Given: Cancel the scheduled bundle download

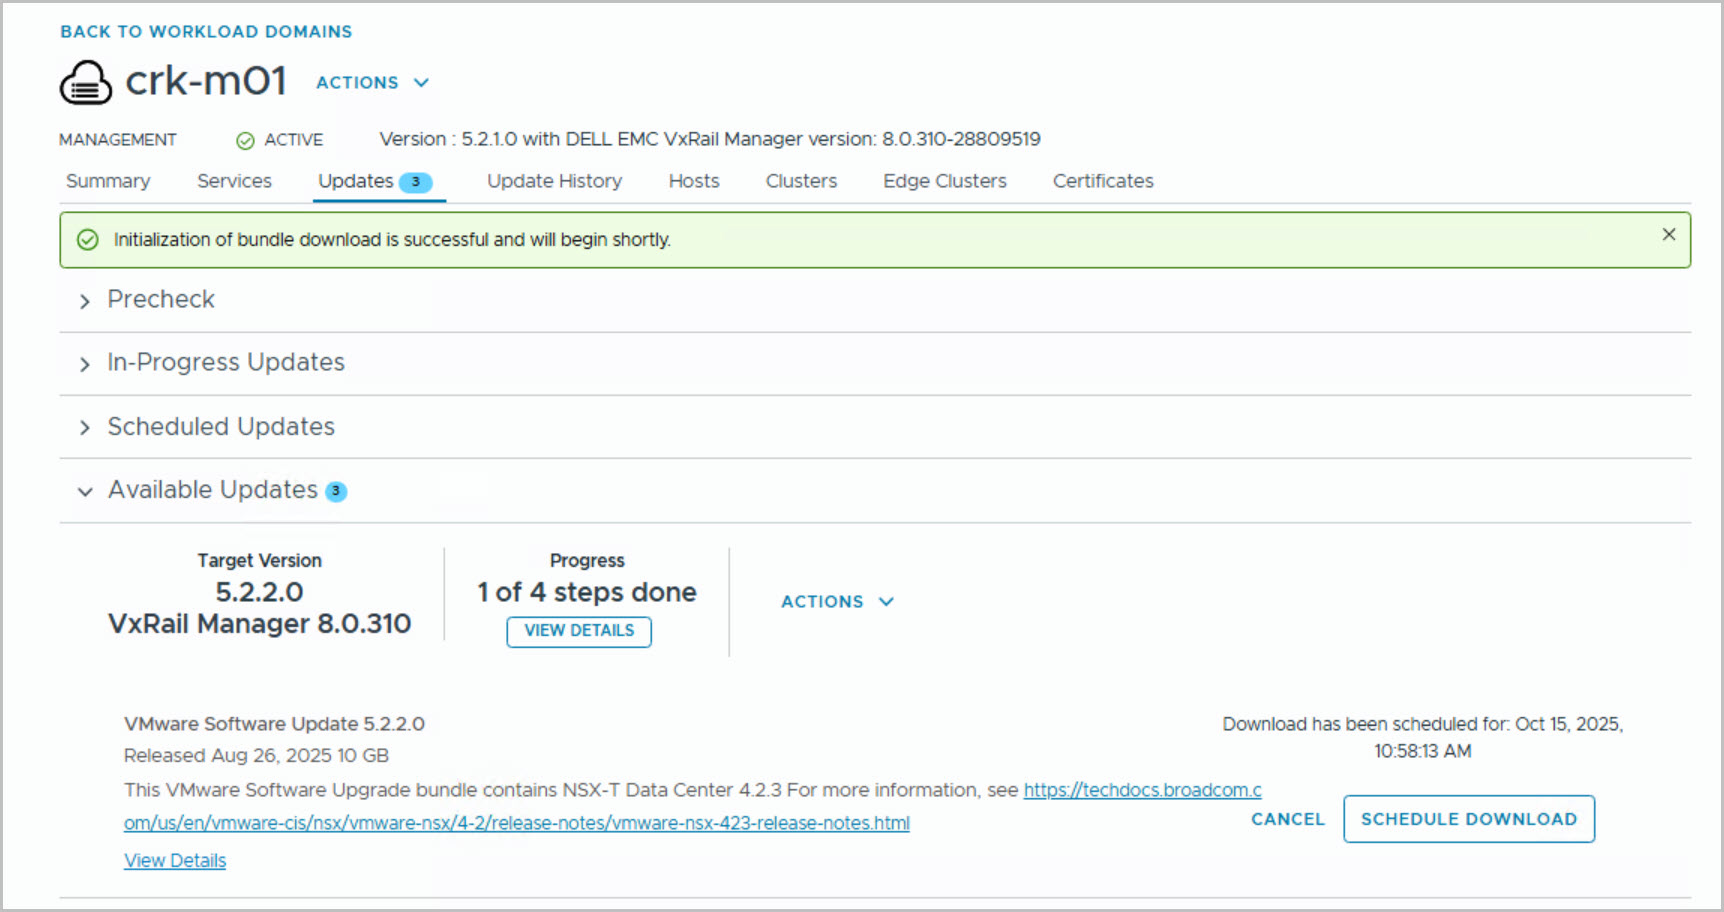Looking at the screenshot, I should click(1287, 819).
